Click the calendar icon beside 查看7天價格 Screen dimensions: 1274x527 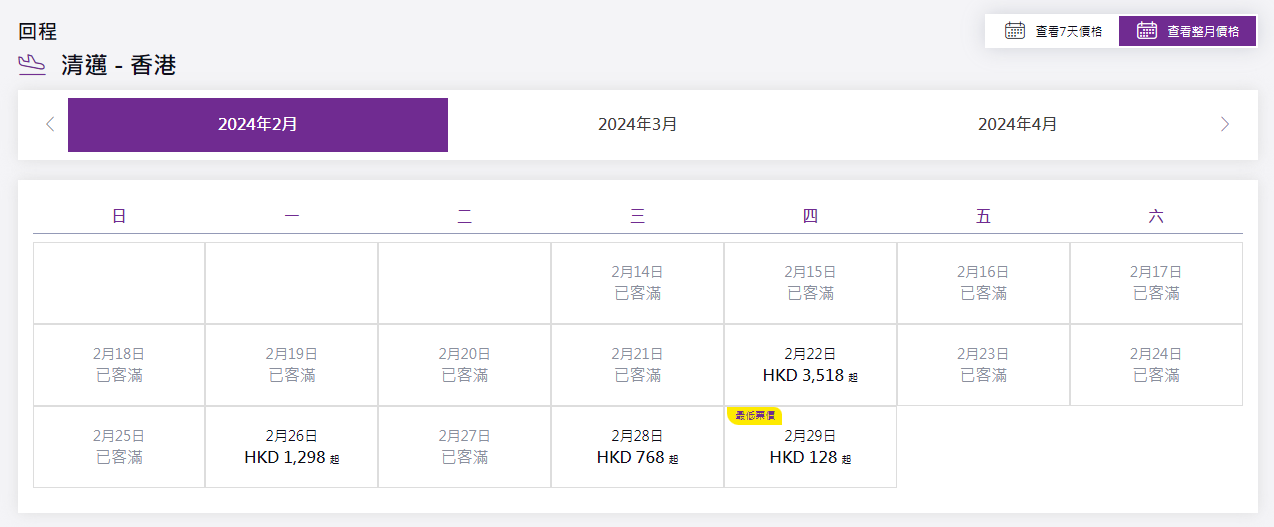pos(1014,30)
